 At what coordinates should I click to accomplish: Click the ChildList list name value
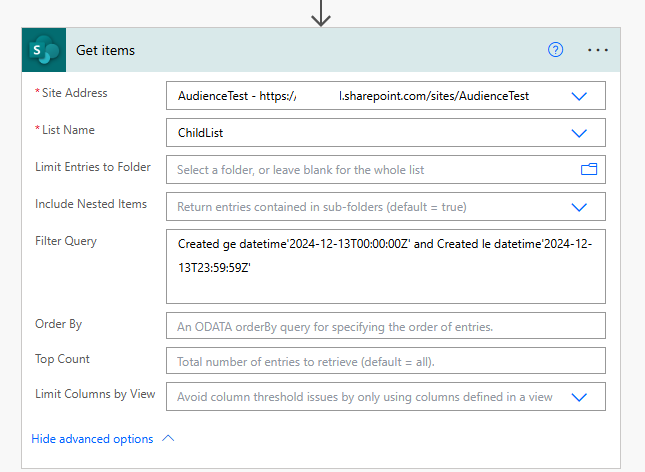coord(200,133)
